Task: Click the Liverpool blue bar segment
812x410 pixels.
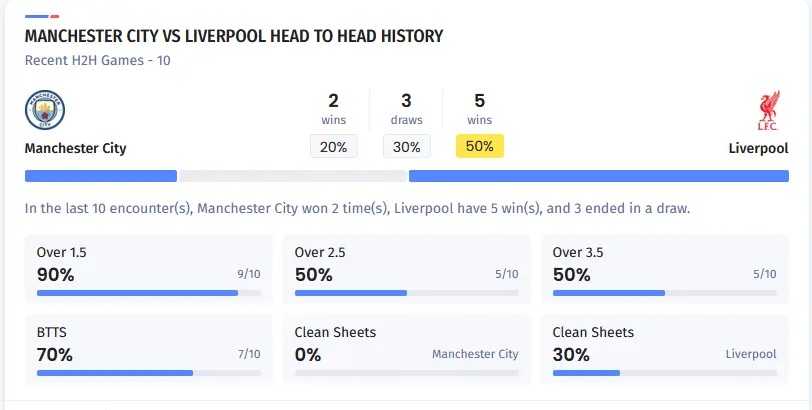Action: [598, 176]
